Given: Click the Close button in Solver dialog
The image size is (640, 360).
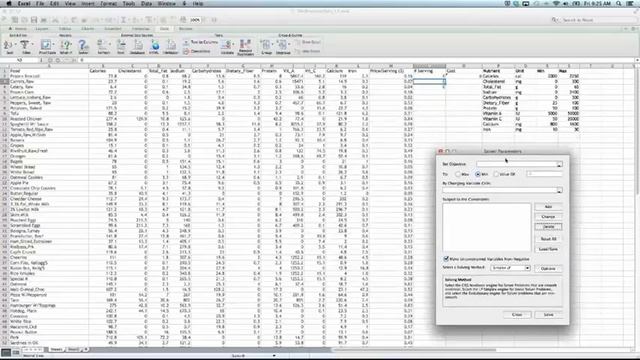Looking at the screenshot, I should coord(517,315).
